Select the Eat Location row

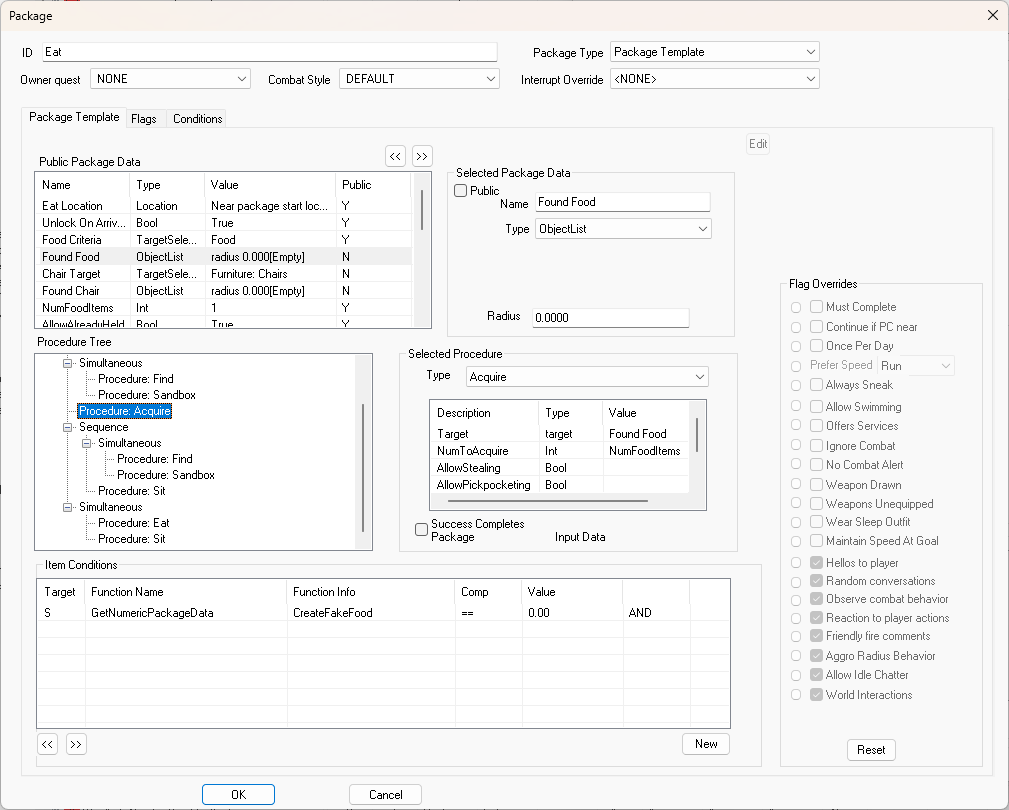[x=223, y=206]
